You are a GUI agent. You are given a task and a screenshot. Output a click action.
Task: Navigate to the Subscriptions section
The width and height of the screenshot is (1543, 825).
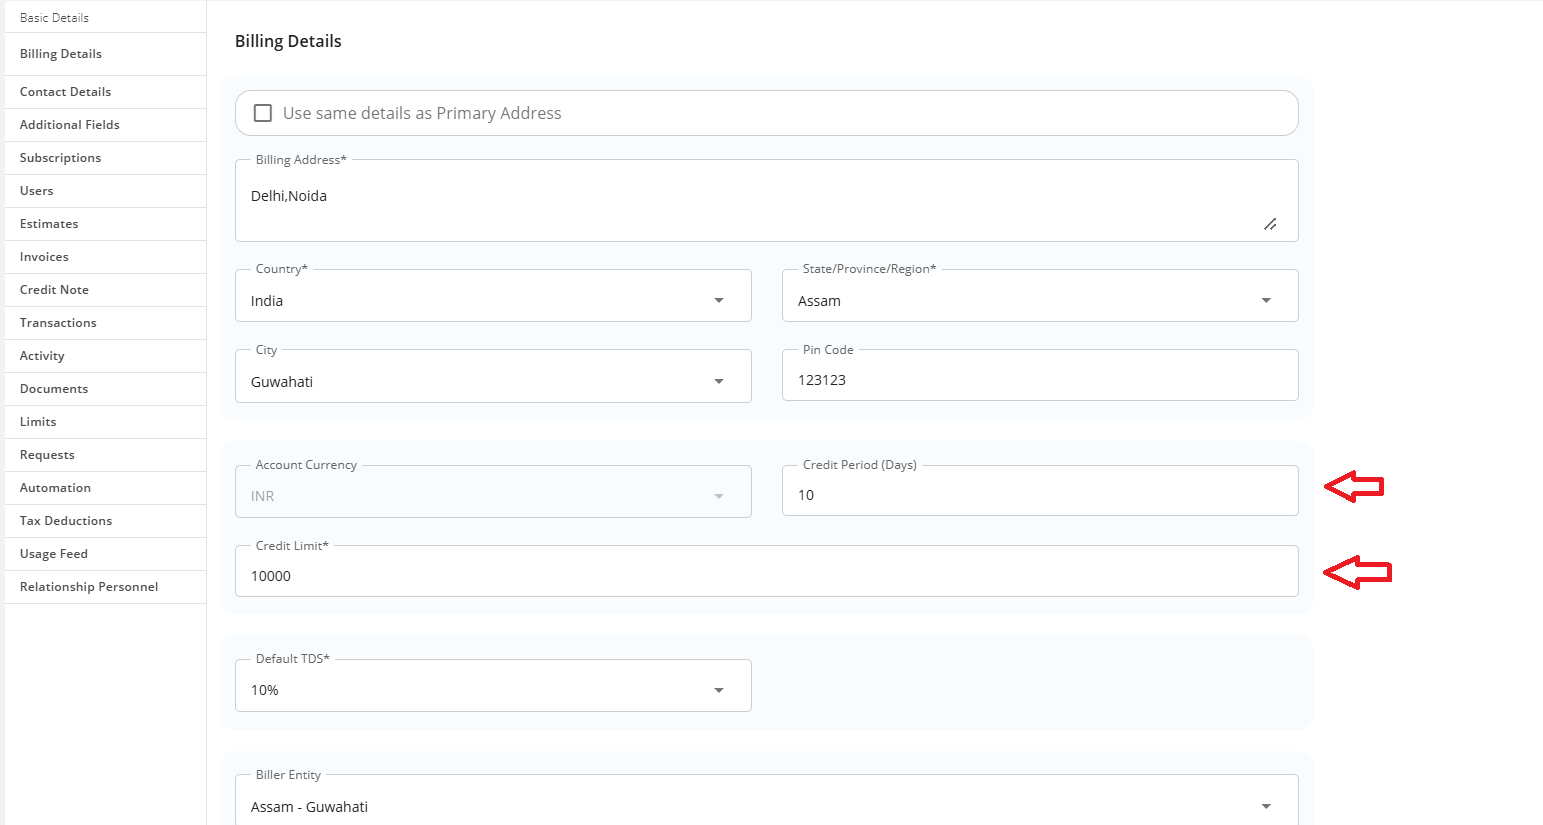tap(60, 157)
